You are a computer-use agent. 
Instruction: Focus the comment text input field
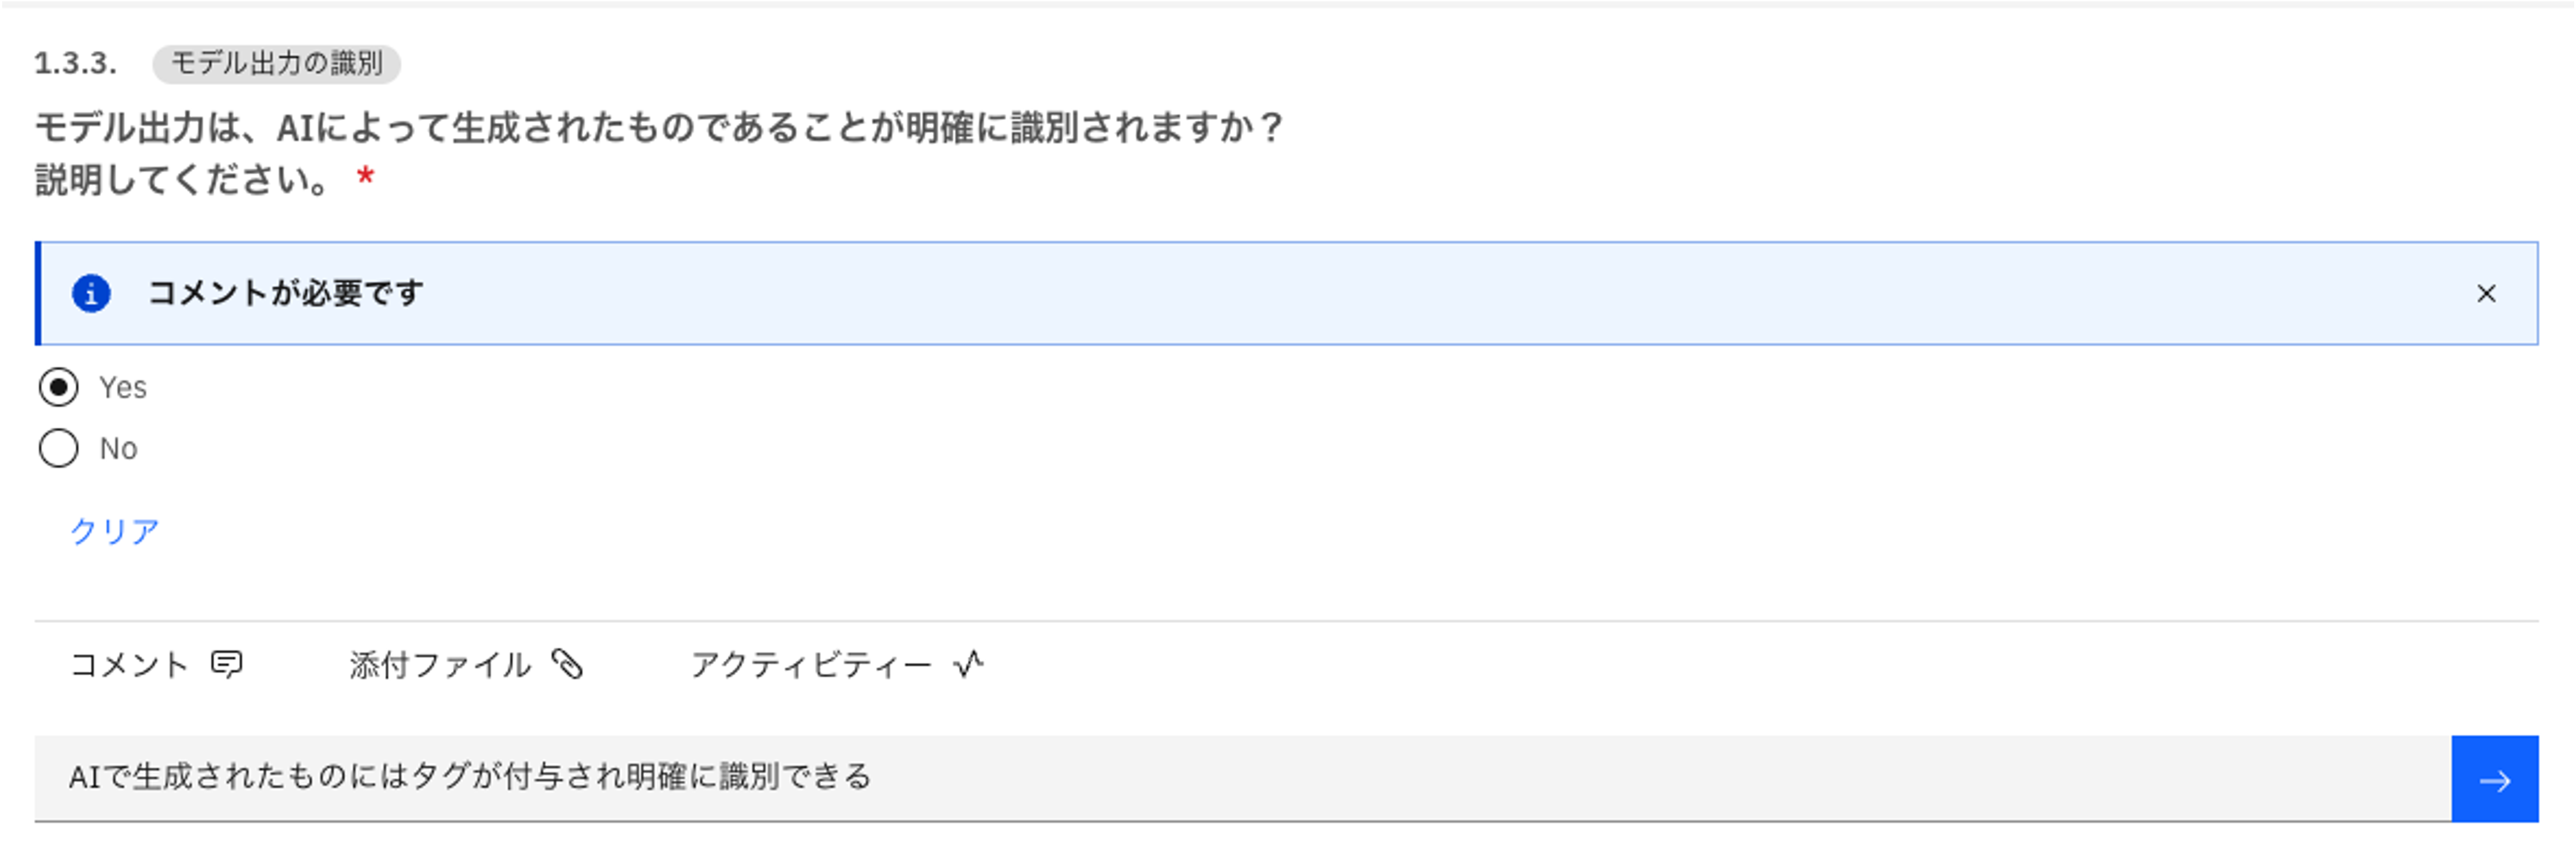point(1240,778)
